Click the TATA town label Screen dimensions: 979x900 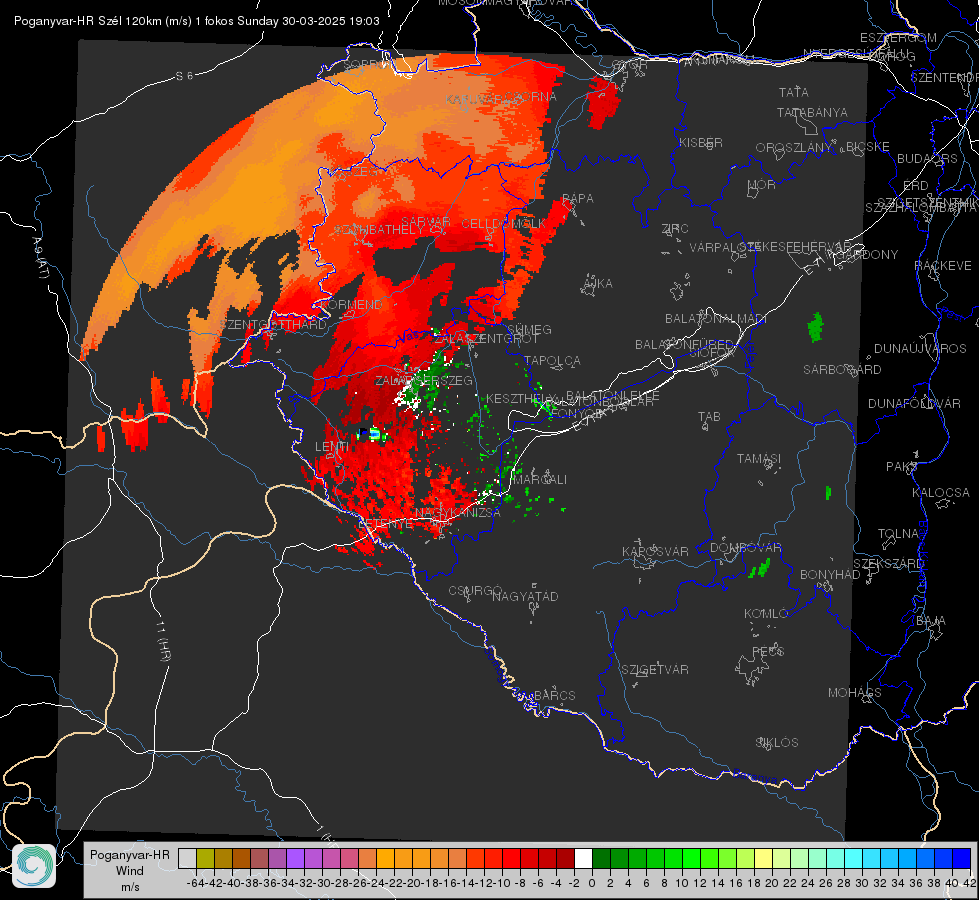click(794, 92)
